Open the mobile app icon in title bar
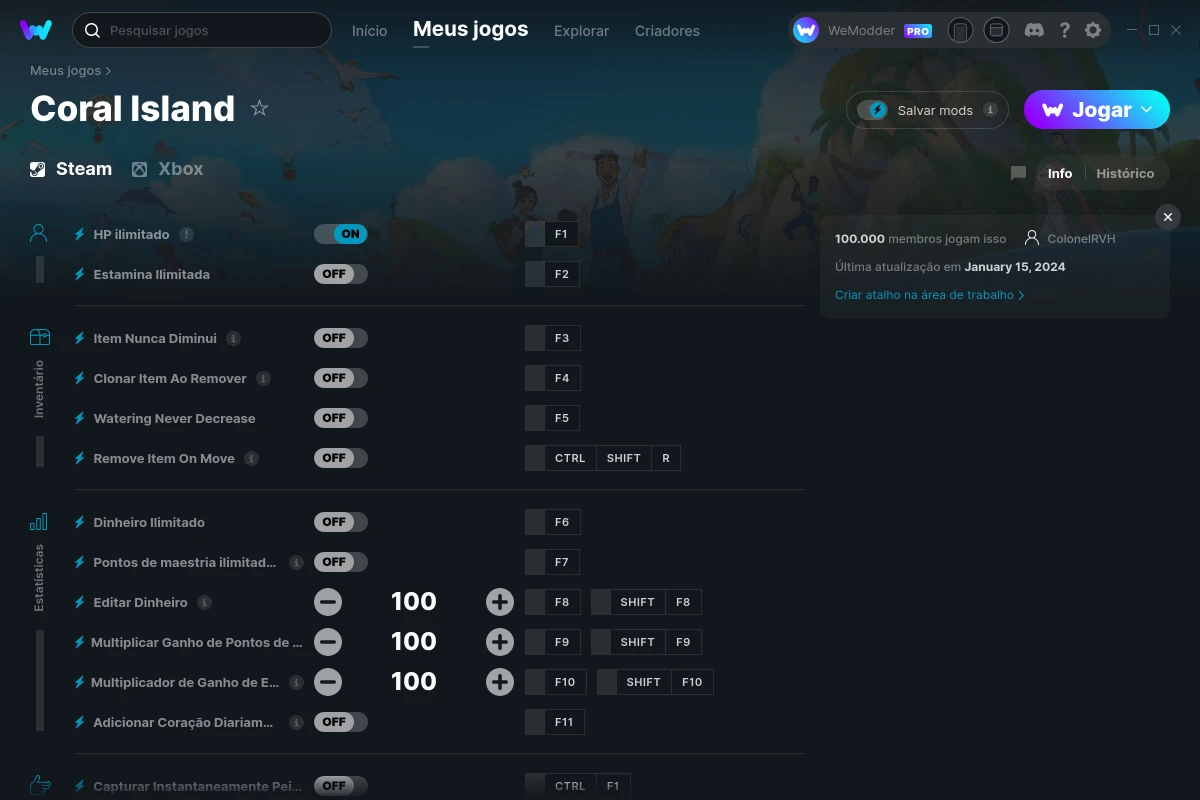Image resolution: width=1200 pixels, height=800 pixels. point(960,30)
